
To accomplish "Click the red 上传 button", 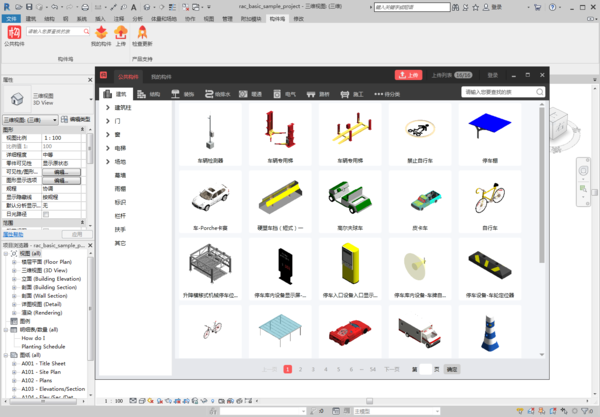I will 407,75.
